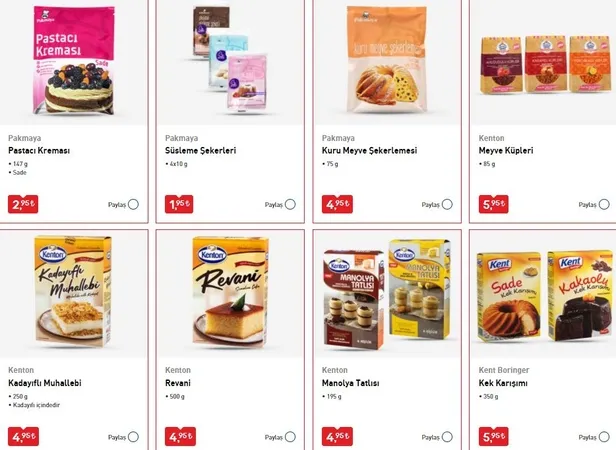Open the Pastacı Kreması product image
Screen dimensions: 616x450
click(x=74, y=61)
